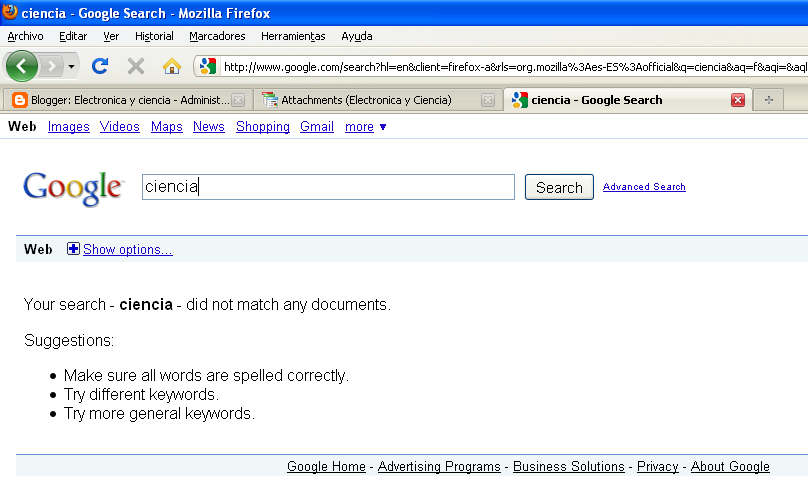The width and height of the screenshot is (808, 488).
Task: Open the Gmail link
Action: pyautogui.click(x=317, y=127)
